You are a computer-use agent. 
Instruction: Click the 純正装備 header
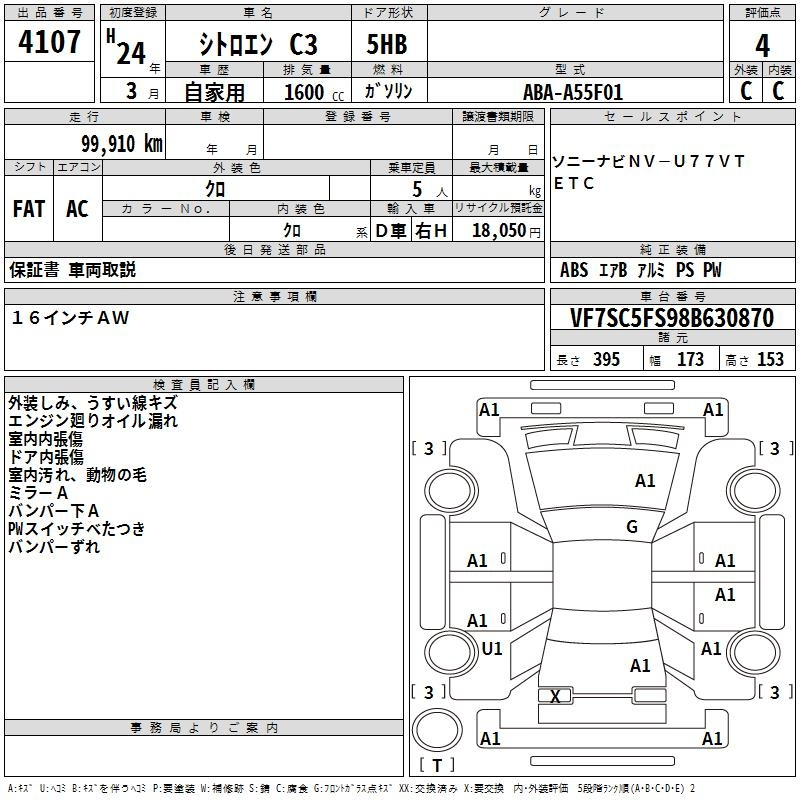pyautogui.click(x=672, y=249)
